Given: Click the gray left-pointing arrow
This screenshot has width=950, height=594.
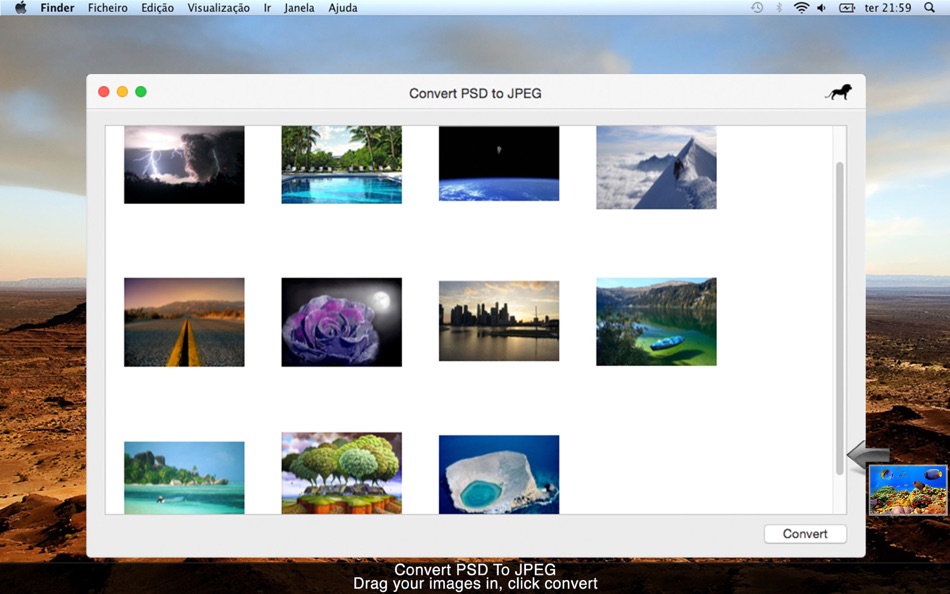Looking at the screenshot, I should coord(860,456).
